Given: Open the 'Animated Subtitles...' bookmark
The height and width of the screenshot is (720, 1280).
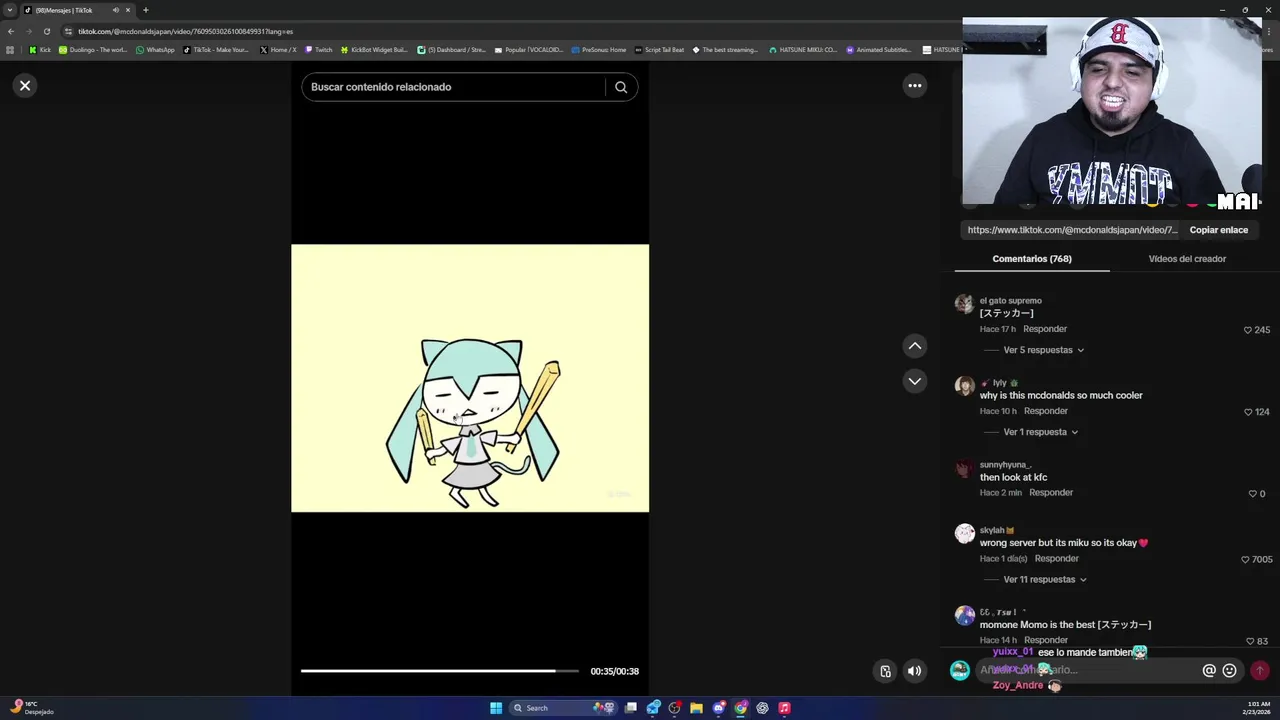Looking at the screenshot, I should click(879, 50).
